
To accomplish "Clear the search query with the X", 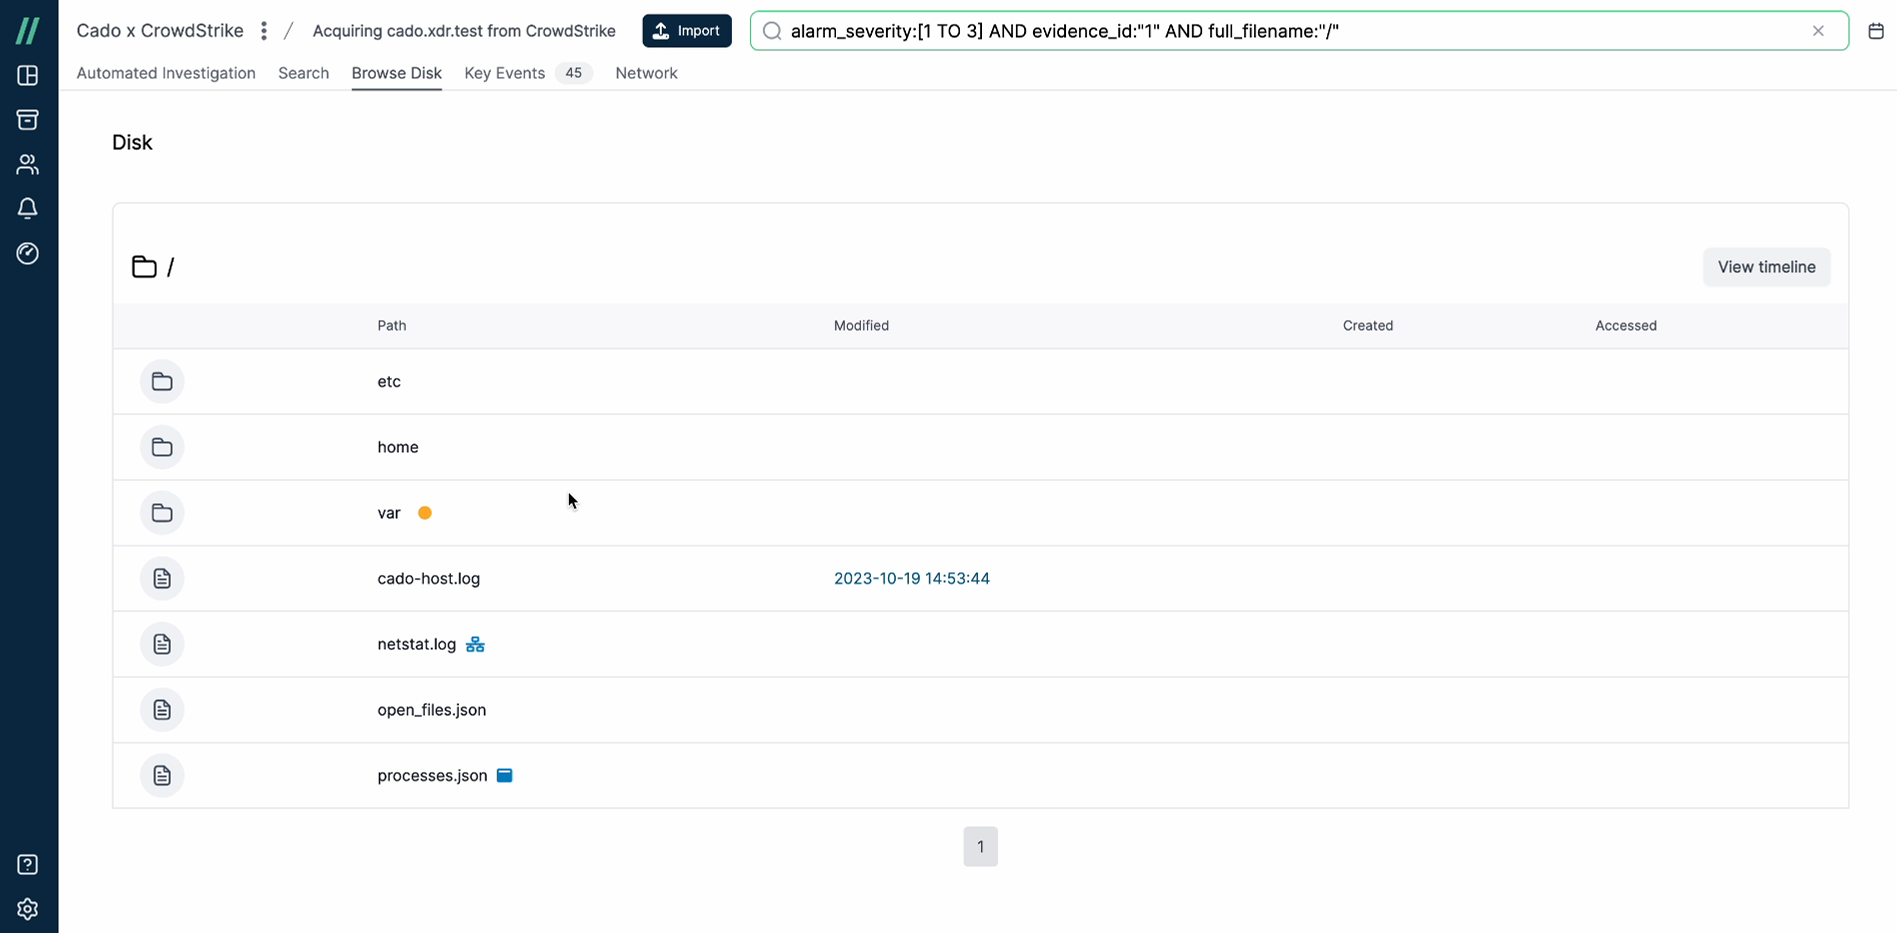I will tap(1818, 31).
